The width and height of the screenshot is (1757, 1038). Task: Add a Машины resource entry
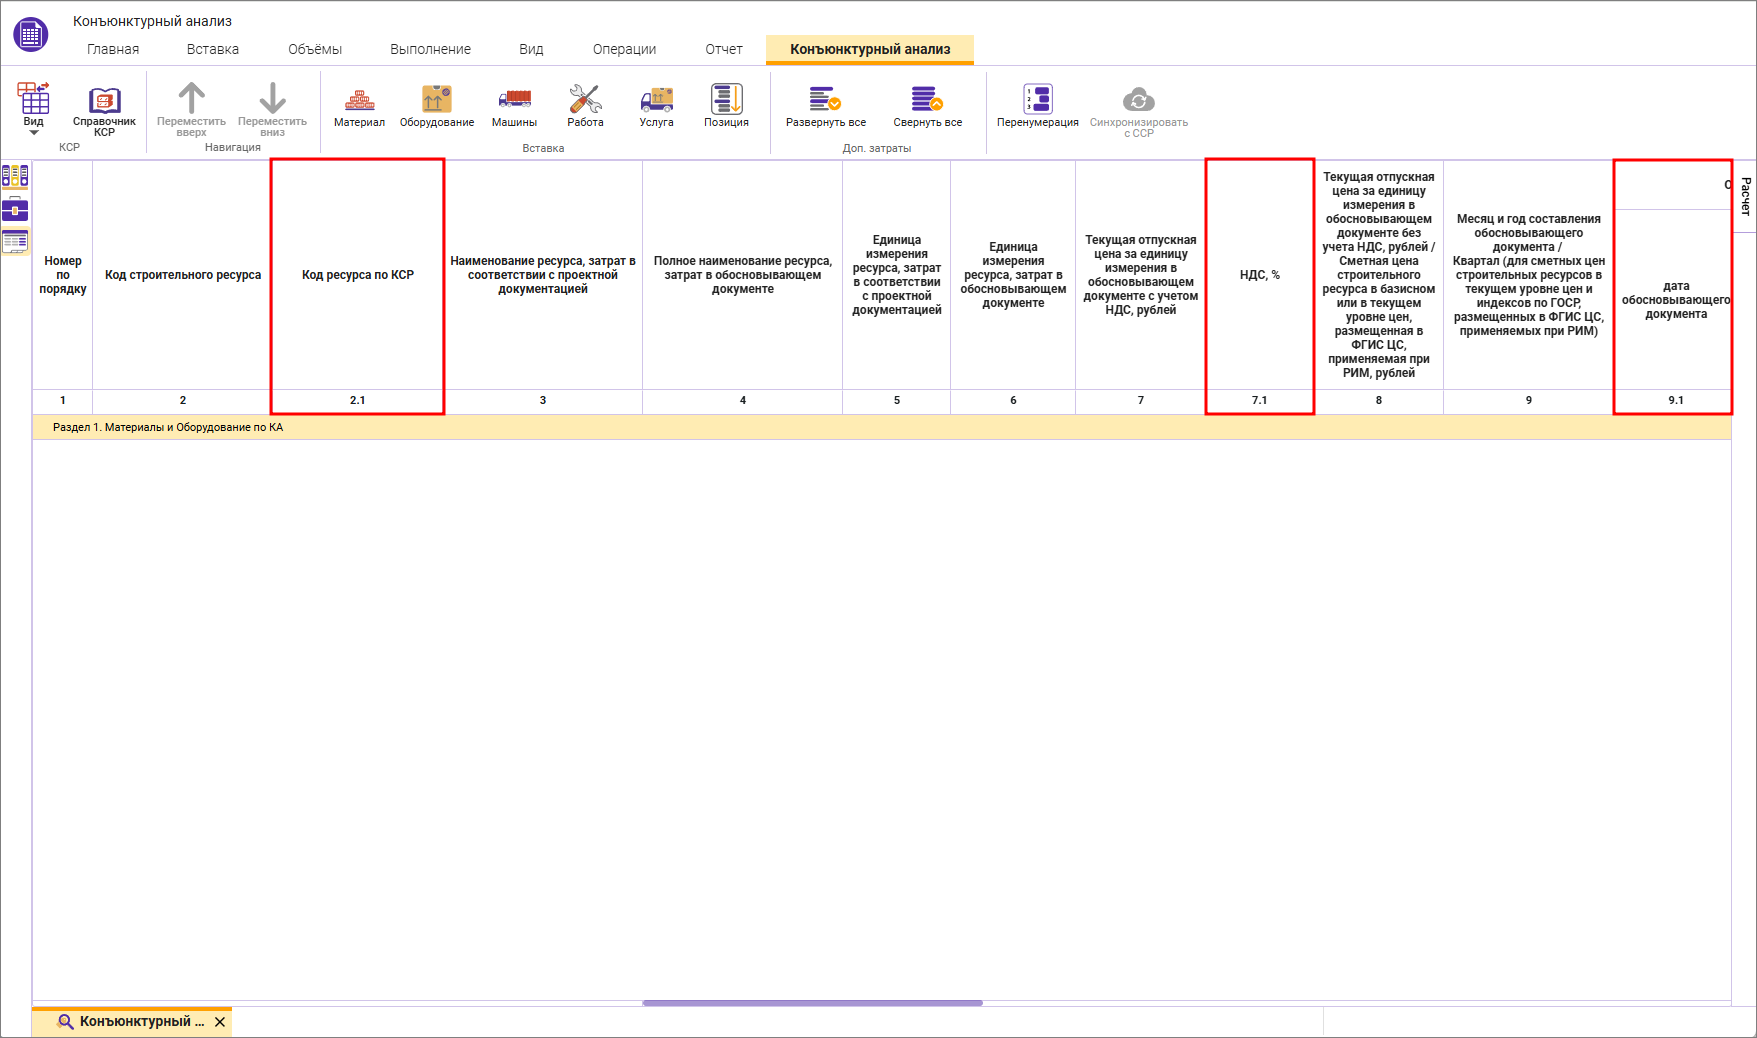[x=514, y=107]
